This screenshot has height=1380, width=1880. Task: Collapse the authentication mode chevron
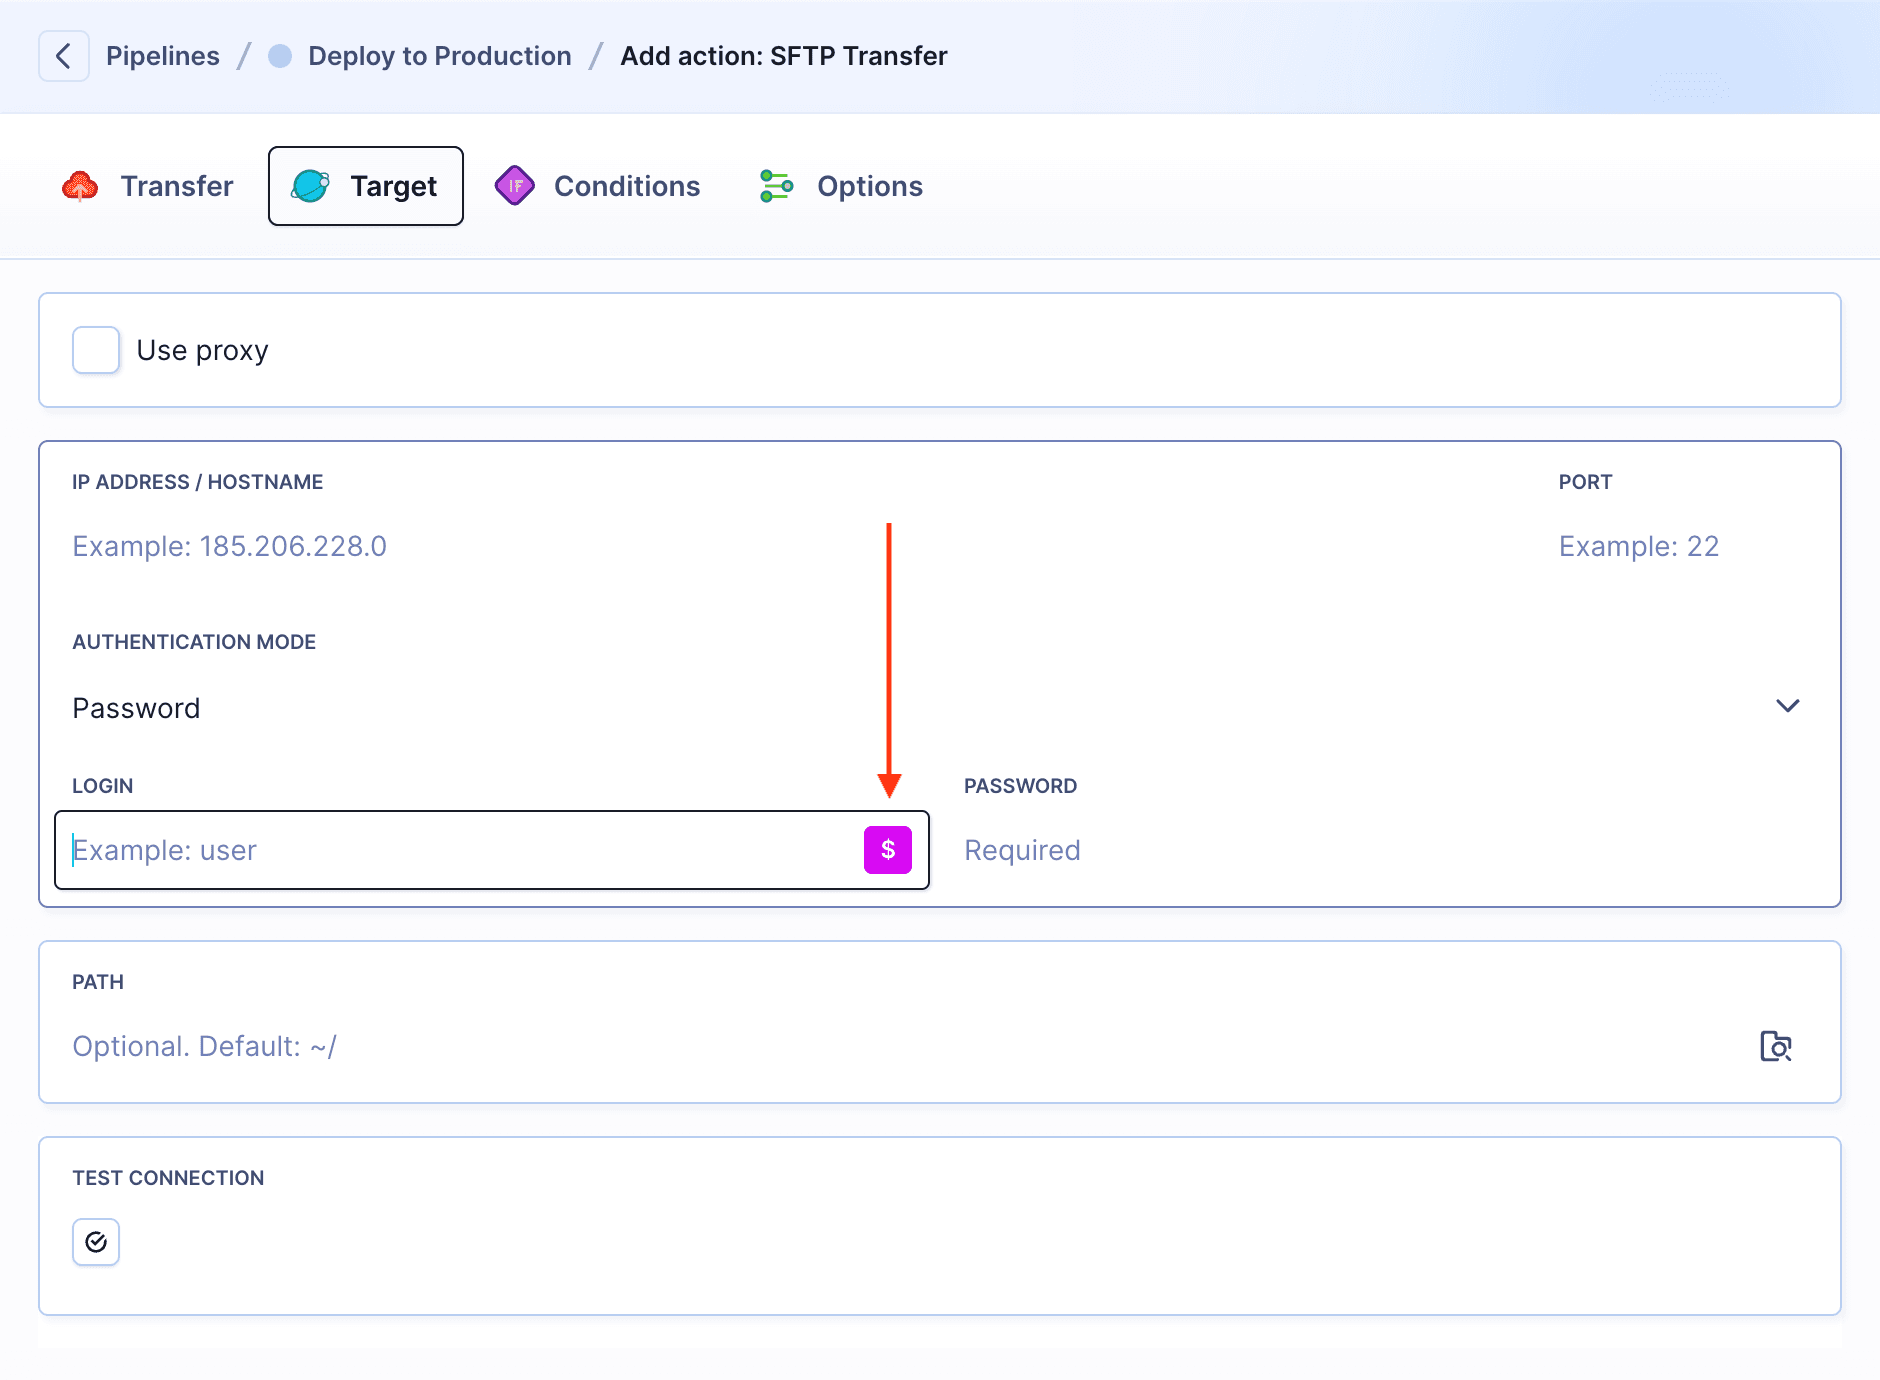coord(1786,706)
